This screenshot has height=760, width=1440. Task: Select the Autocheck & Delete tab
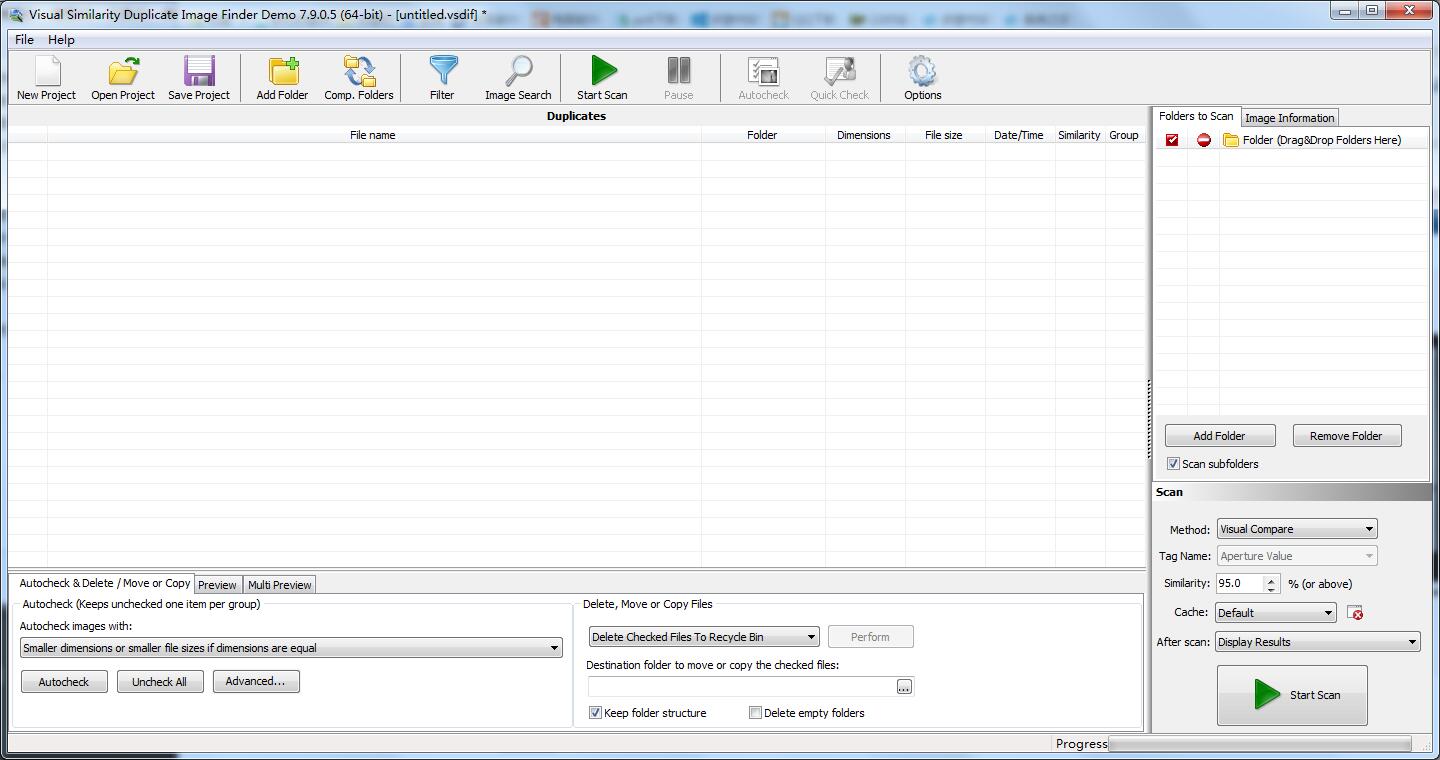[104, 583]
